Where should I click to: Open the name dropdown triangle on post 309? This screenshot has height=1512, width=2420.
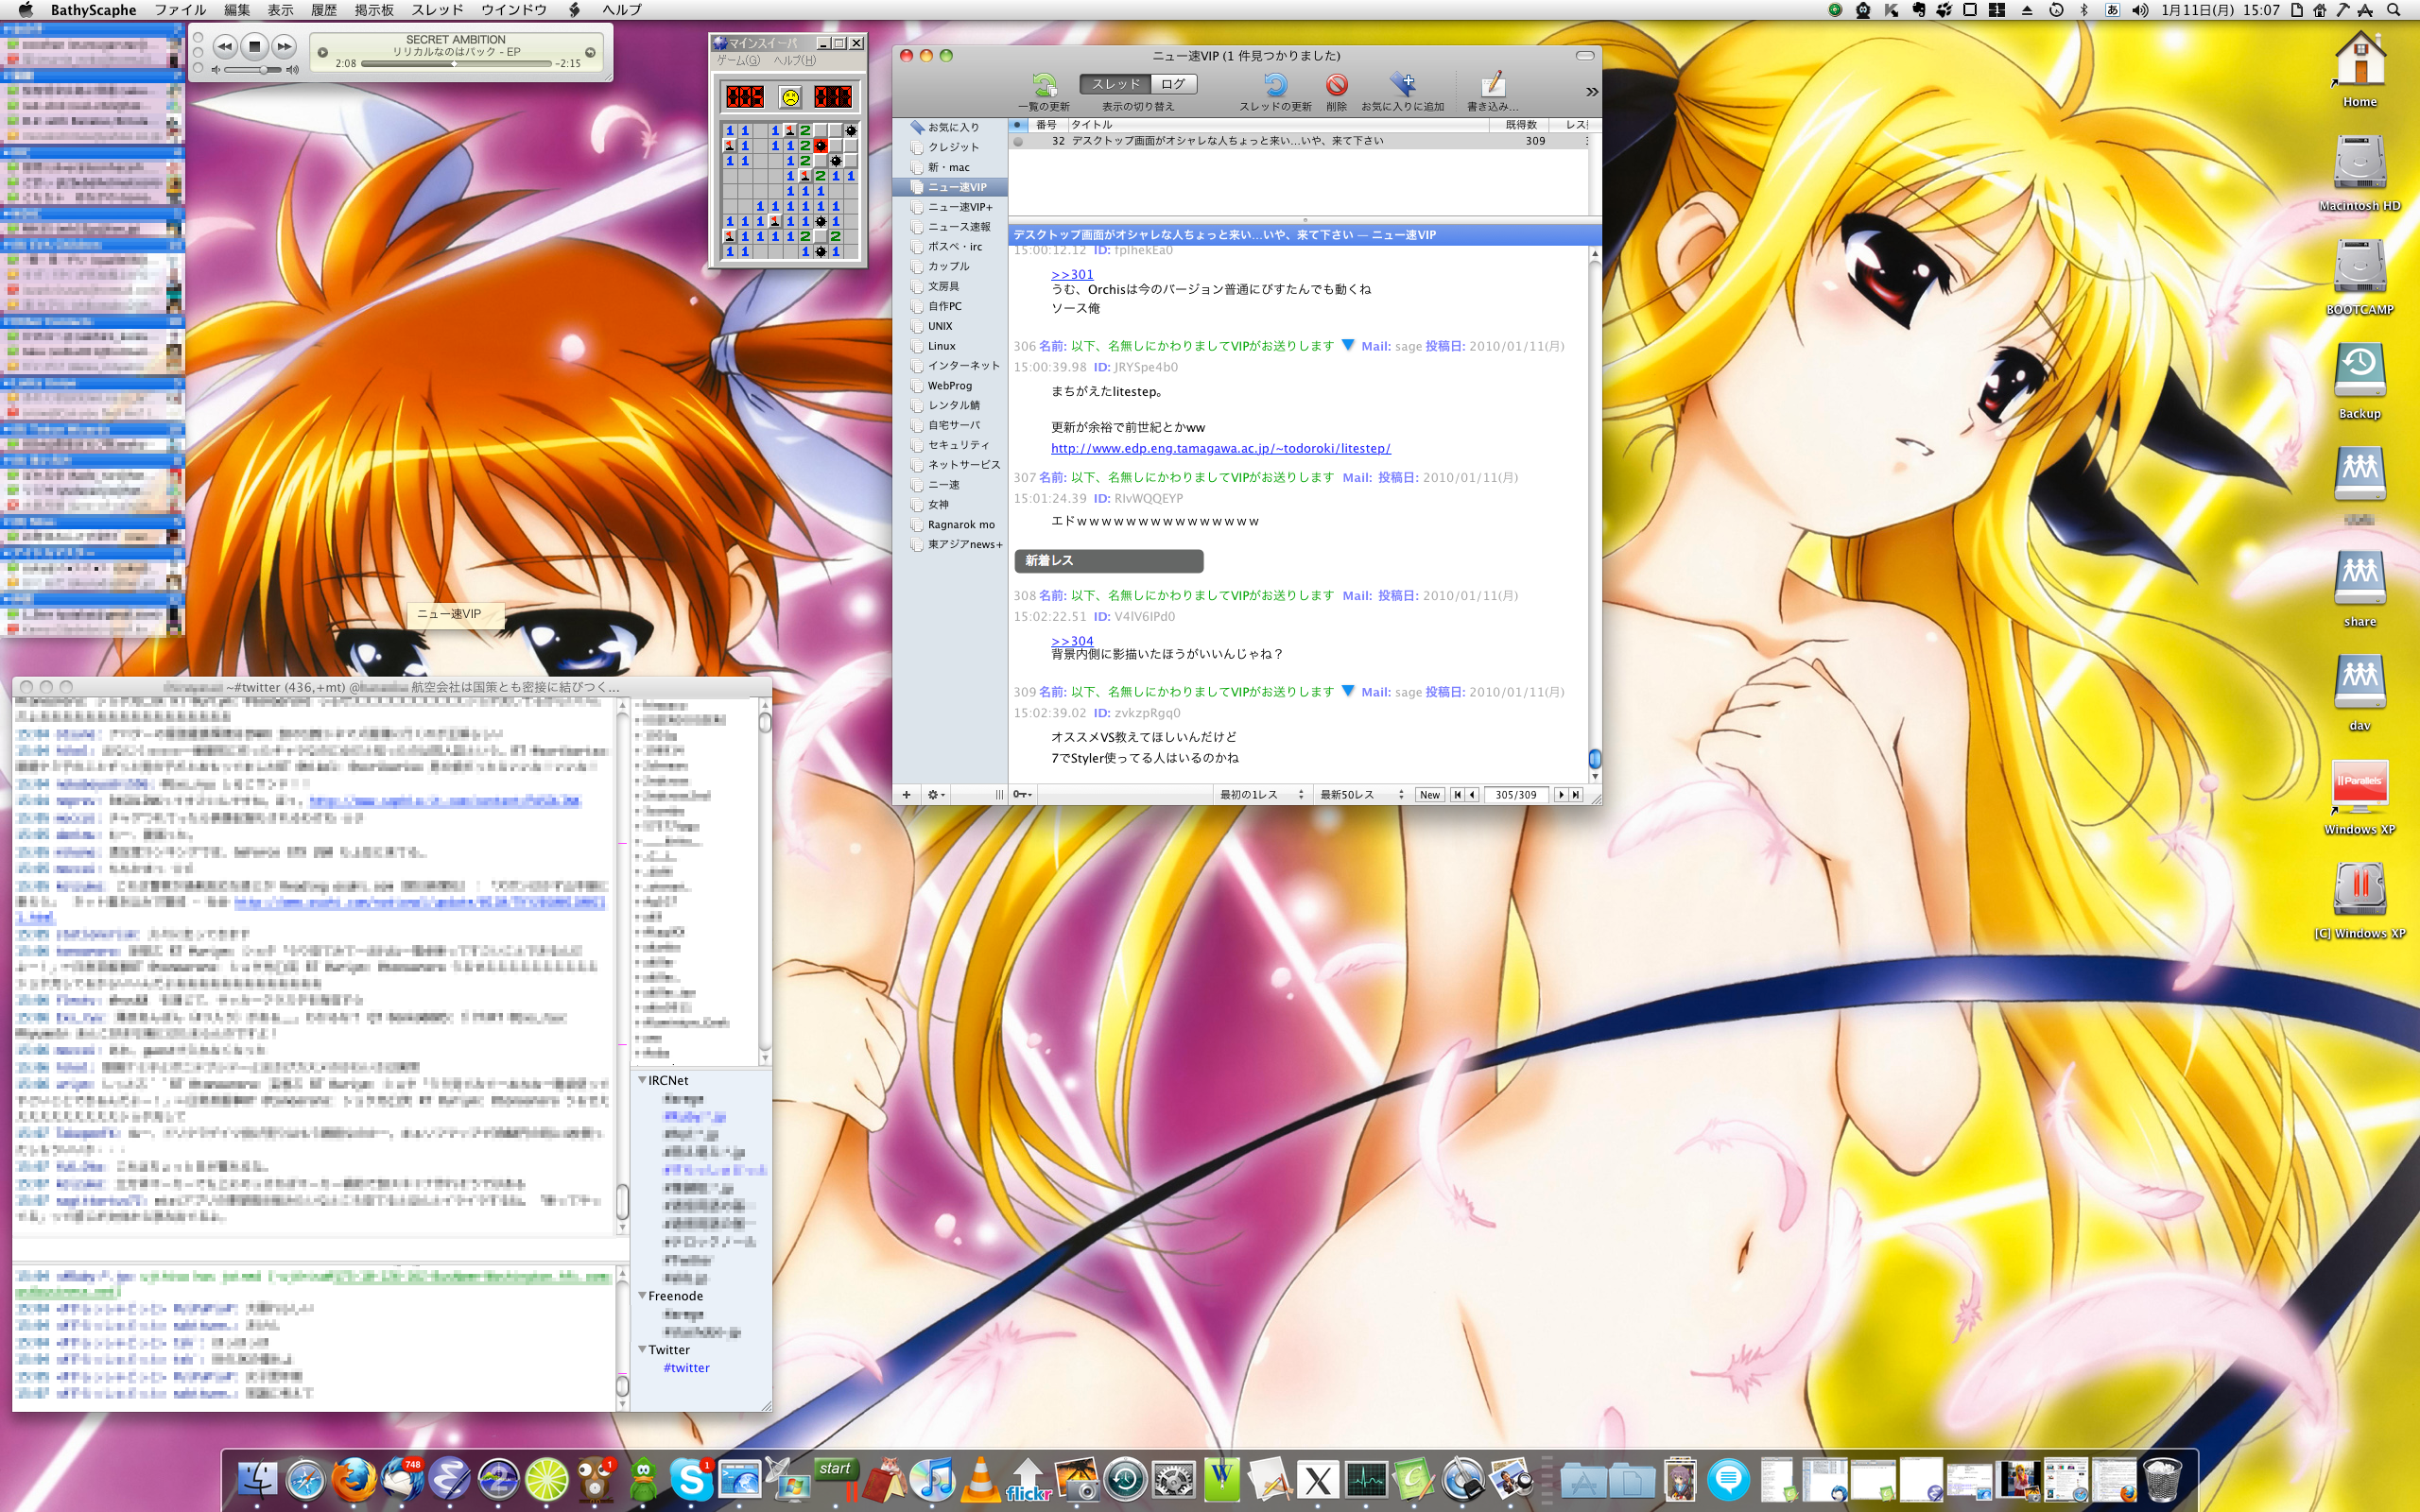pos(1347,691)
